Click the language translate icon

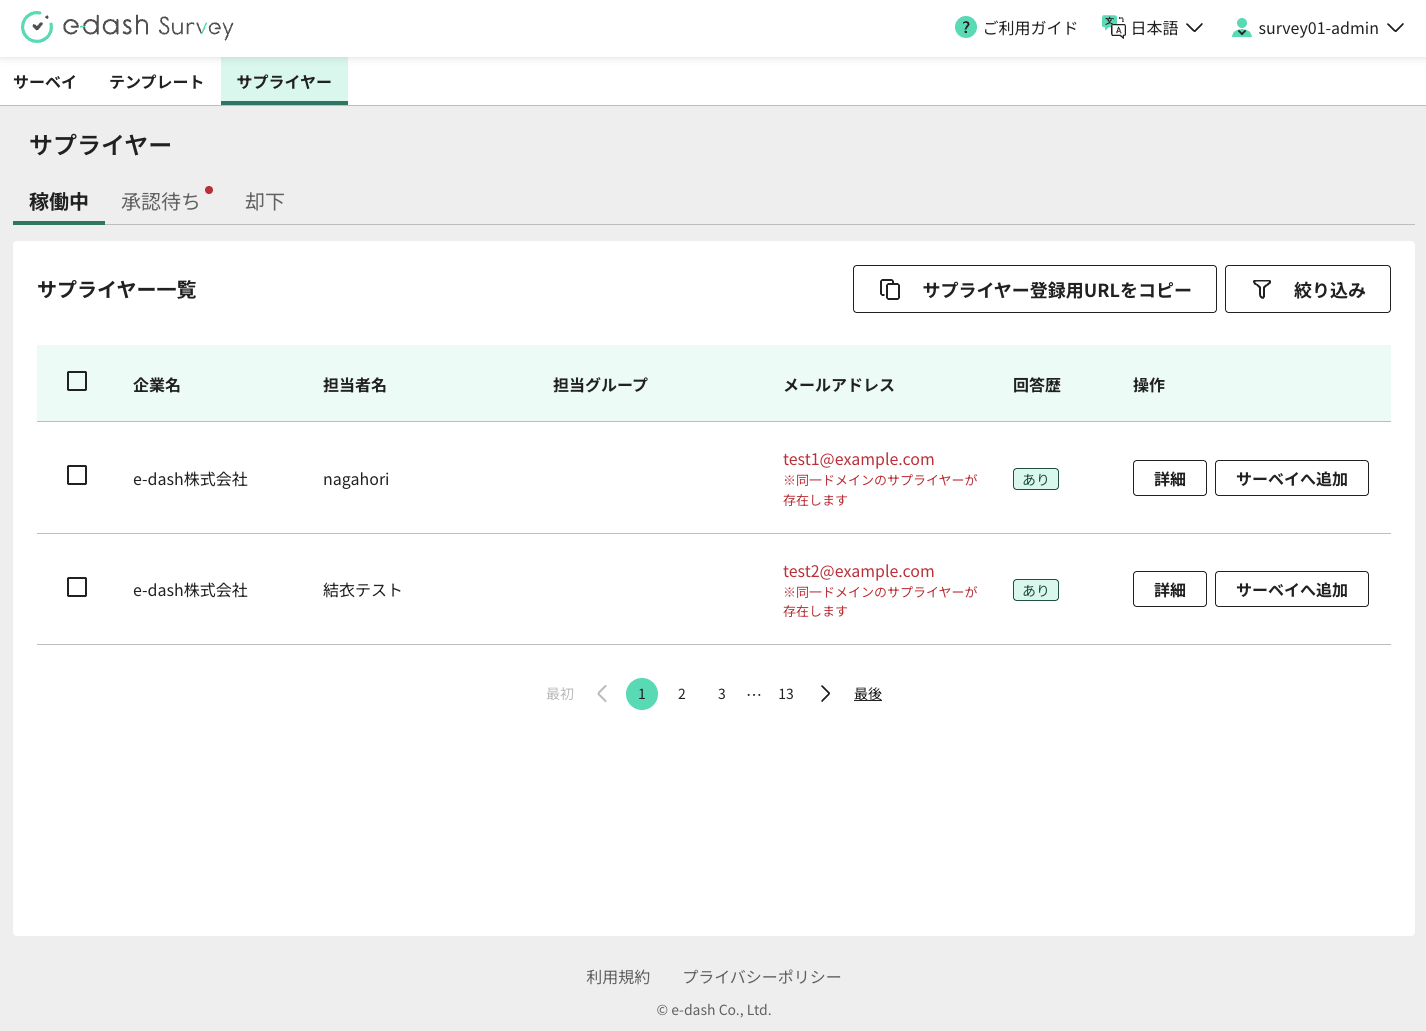pyautogui.click(x=1114, y=27)
